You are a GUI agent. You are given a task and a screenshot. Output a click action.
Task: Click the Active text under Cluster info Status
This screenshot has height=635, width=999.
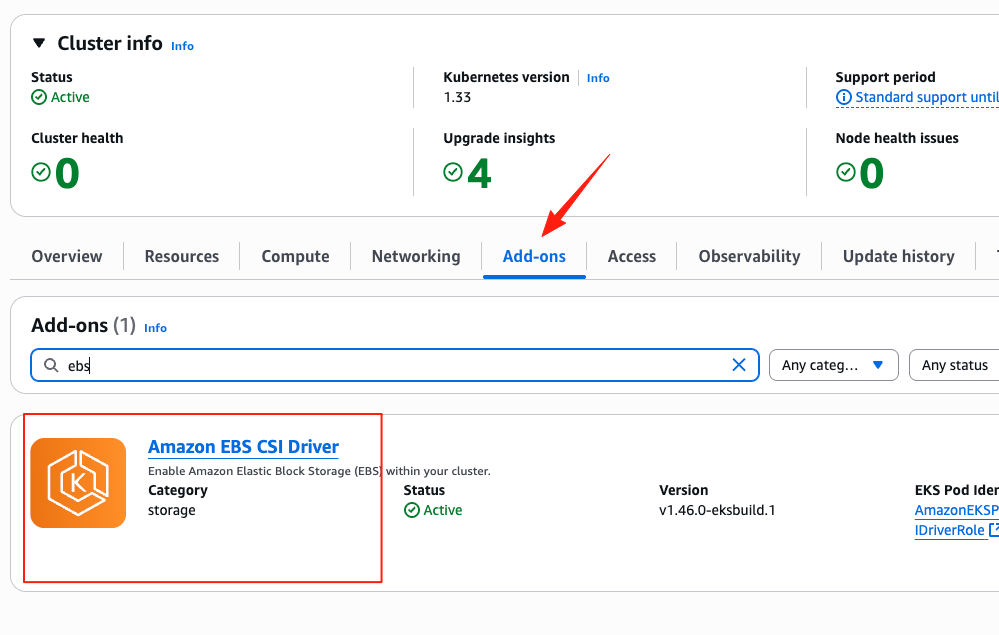click(x=70, y=97)
